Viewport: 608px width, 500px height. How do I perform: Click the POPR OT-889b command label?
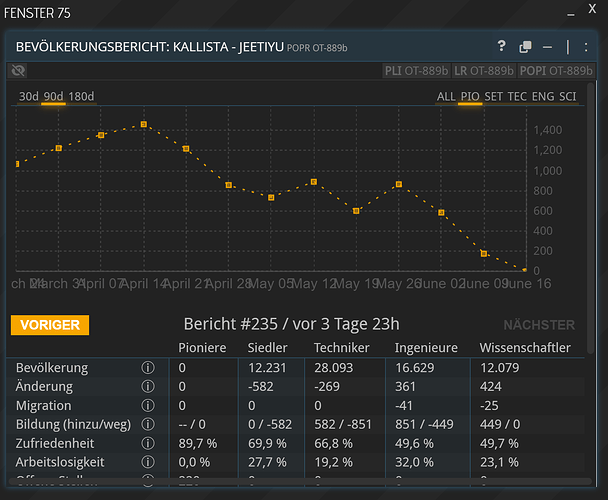click(317, 48)
